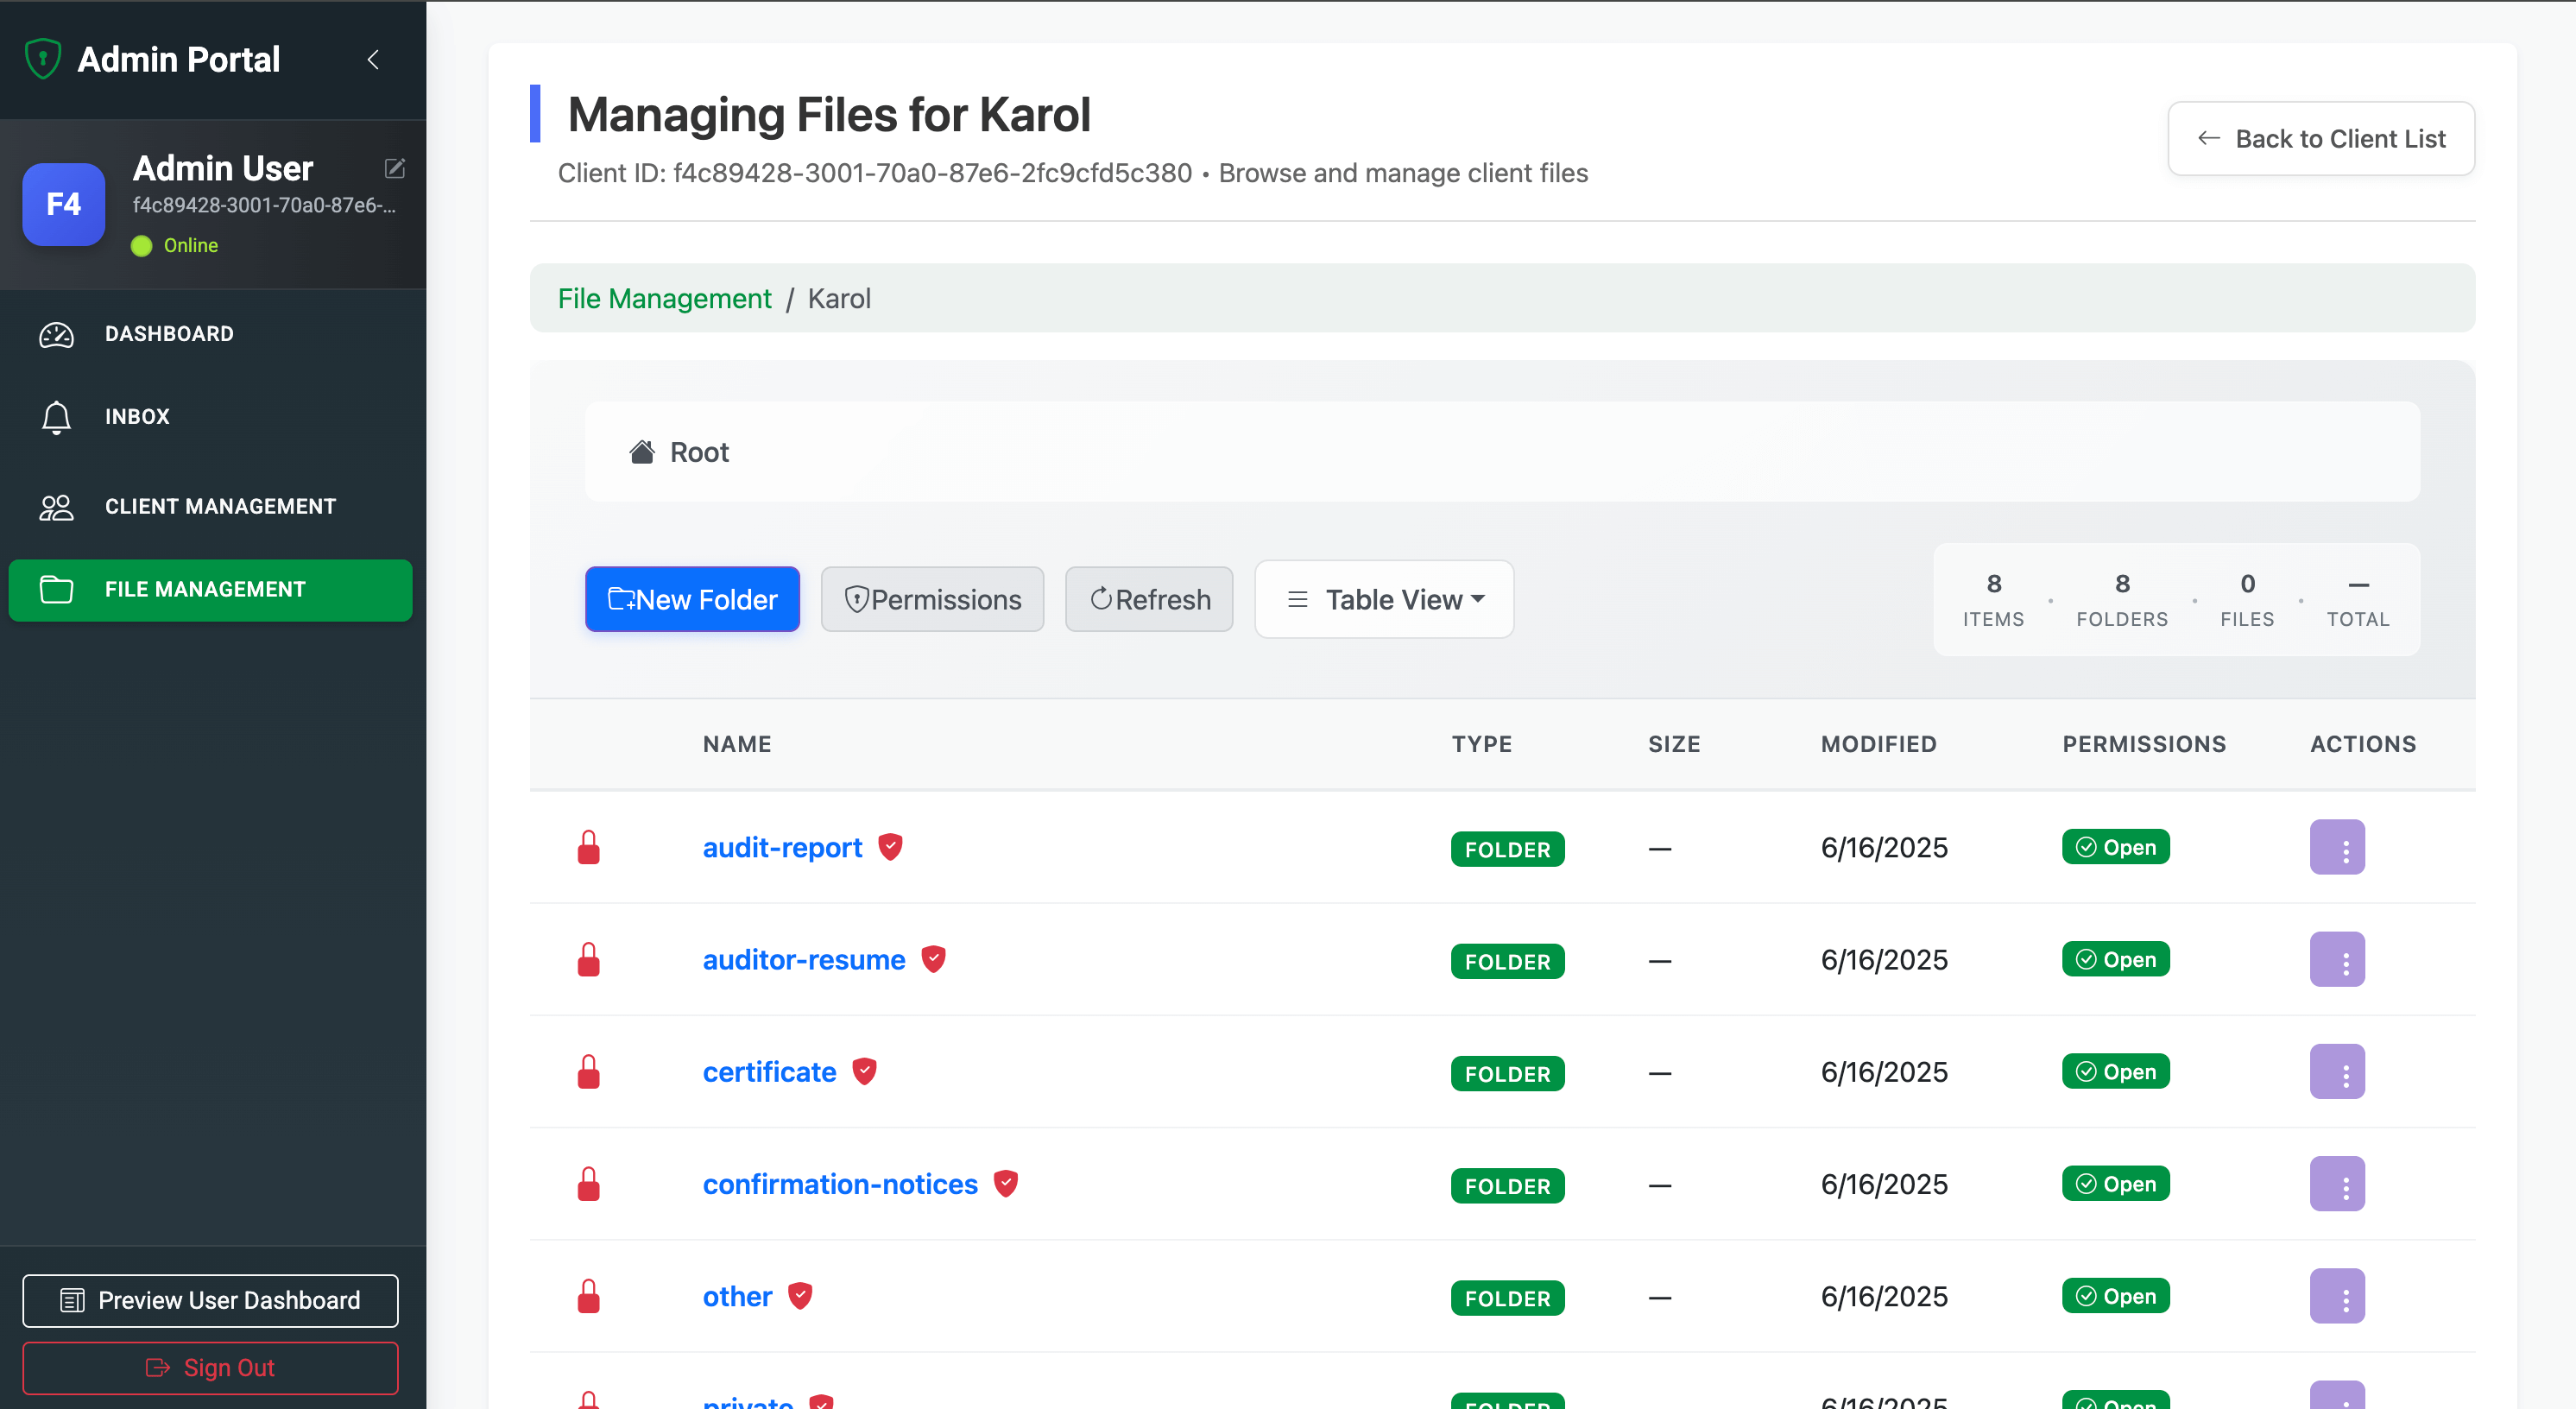Image resolution: width=2576 pixels, height=1409 pixels.
Task: Open the Table View dropdown
Action: click(x=1384, y=598)
